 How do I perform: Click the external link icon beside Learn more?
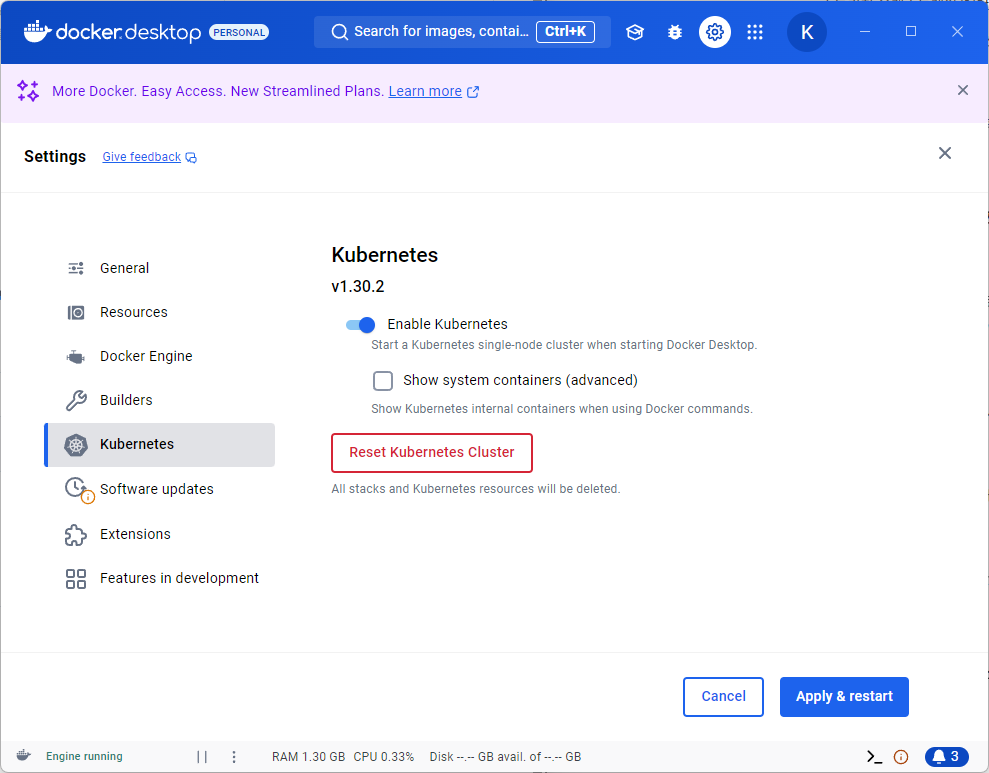[472, 92]
